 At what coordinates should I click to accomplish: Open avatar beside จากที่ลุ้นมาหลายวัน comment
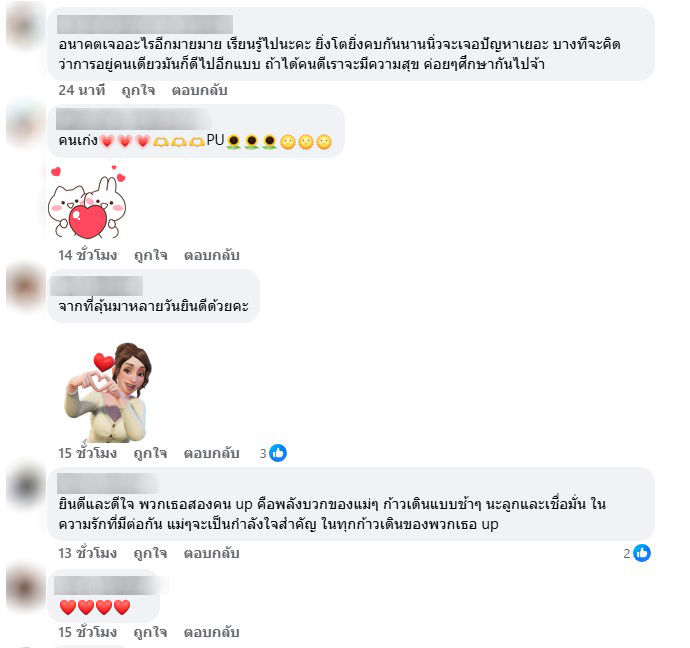pos(24,287)
